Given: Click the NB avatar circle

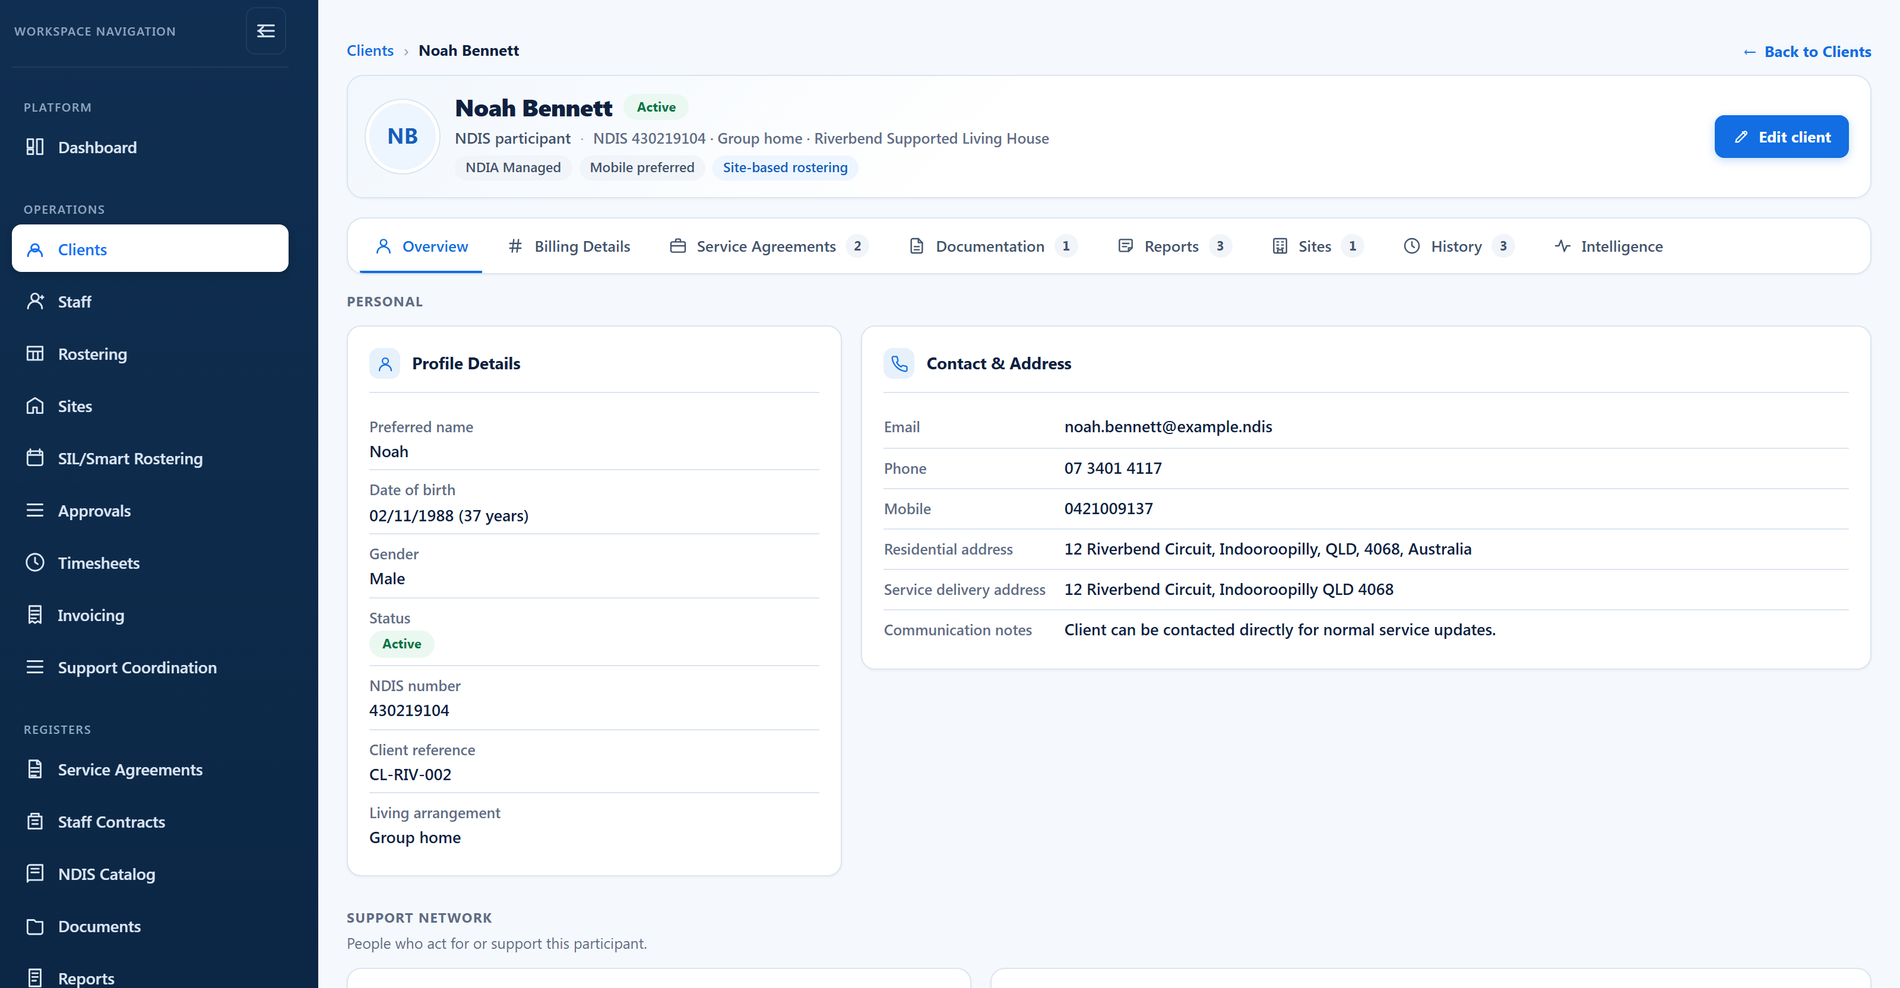Looking at the screenshot, I should (403, 136).
